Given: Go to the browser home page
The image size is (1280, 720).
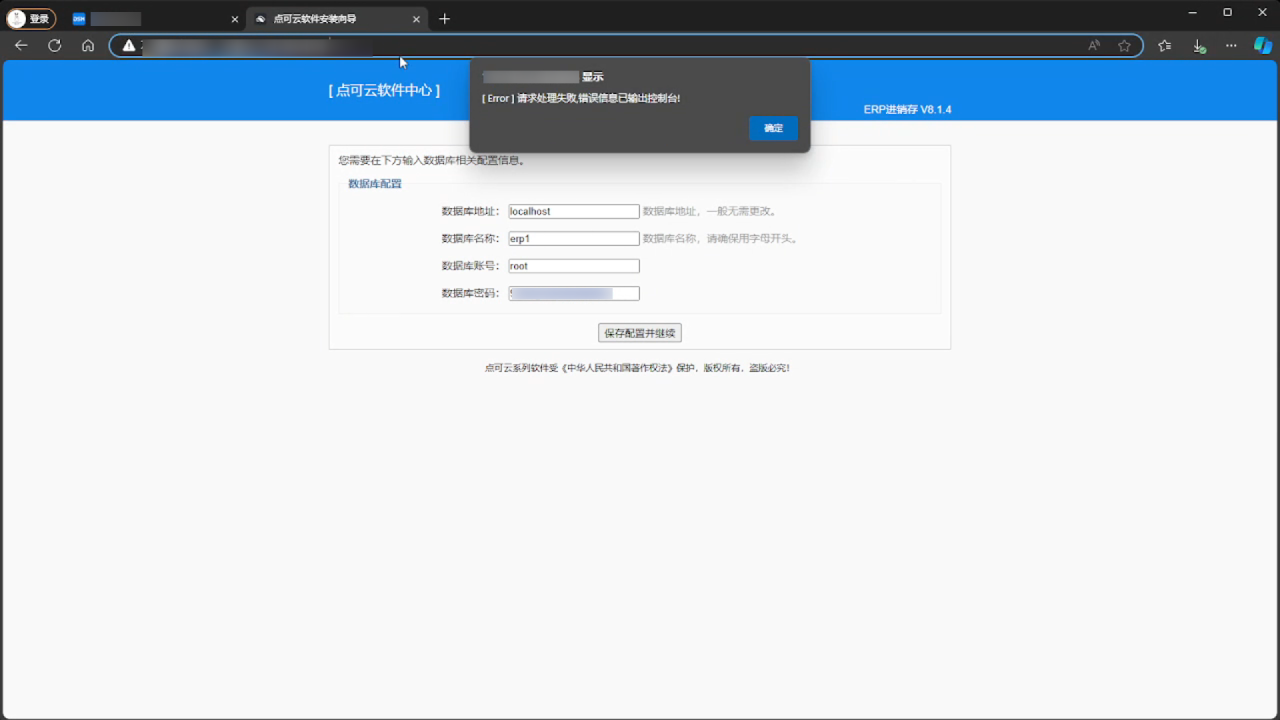Looking at the screenshot, I should [x=88, y=46].
